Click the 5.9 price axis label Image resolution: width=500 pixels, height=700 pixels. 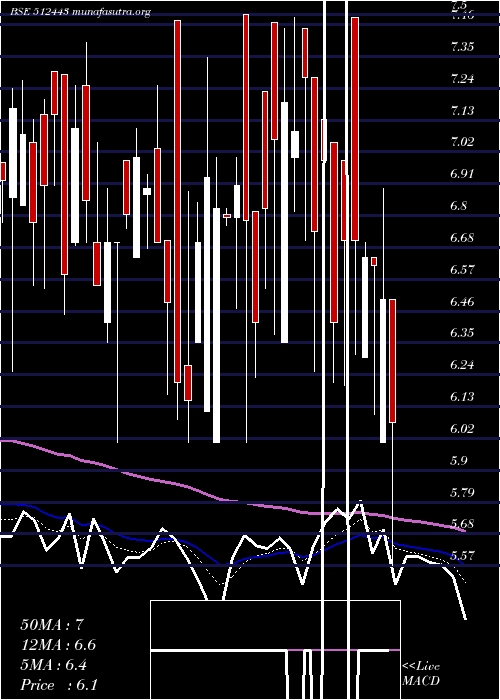[460, 460]
